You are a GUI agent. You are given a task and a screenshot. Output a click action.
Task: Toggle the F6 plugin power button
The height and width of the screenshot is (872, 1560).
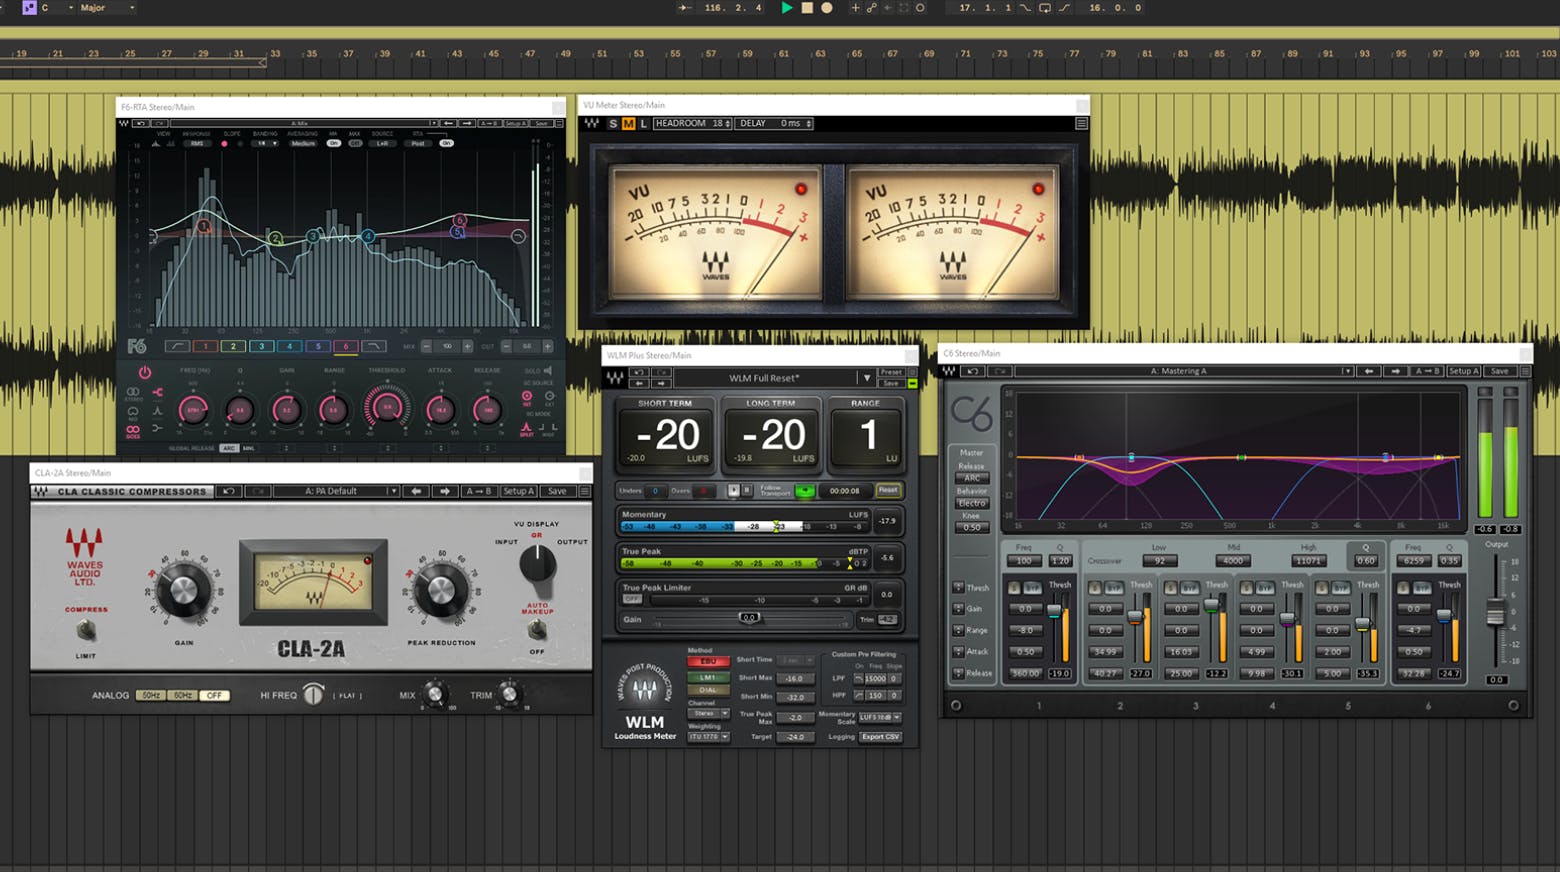(145, 372)
